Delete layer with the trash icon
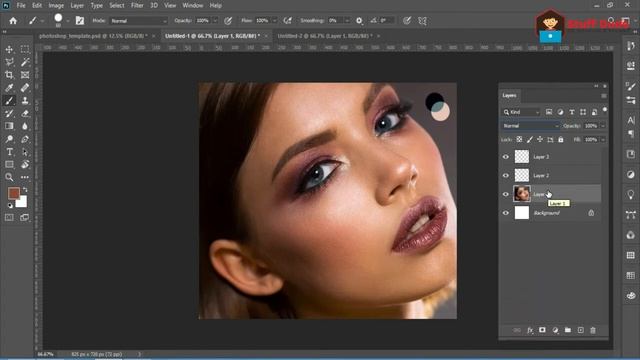This screenshot has width=640, height=360. (x=593, y=330)
